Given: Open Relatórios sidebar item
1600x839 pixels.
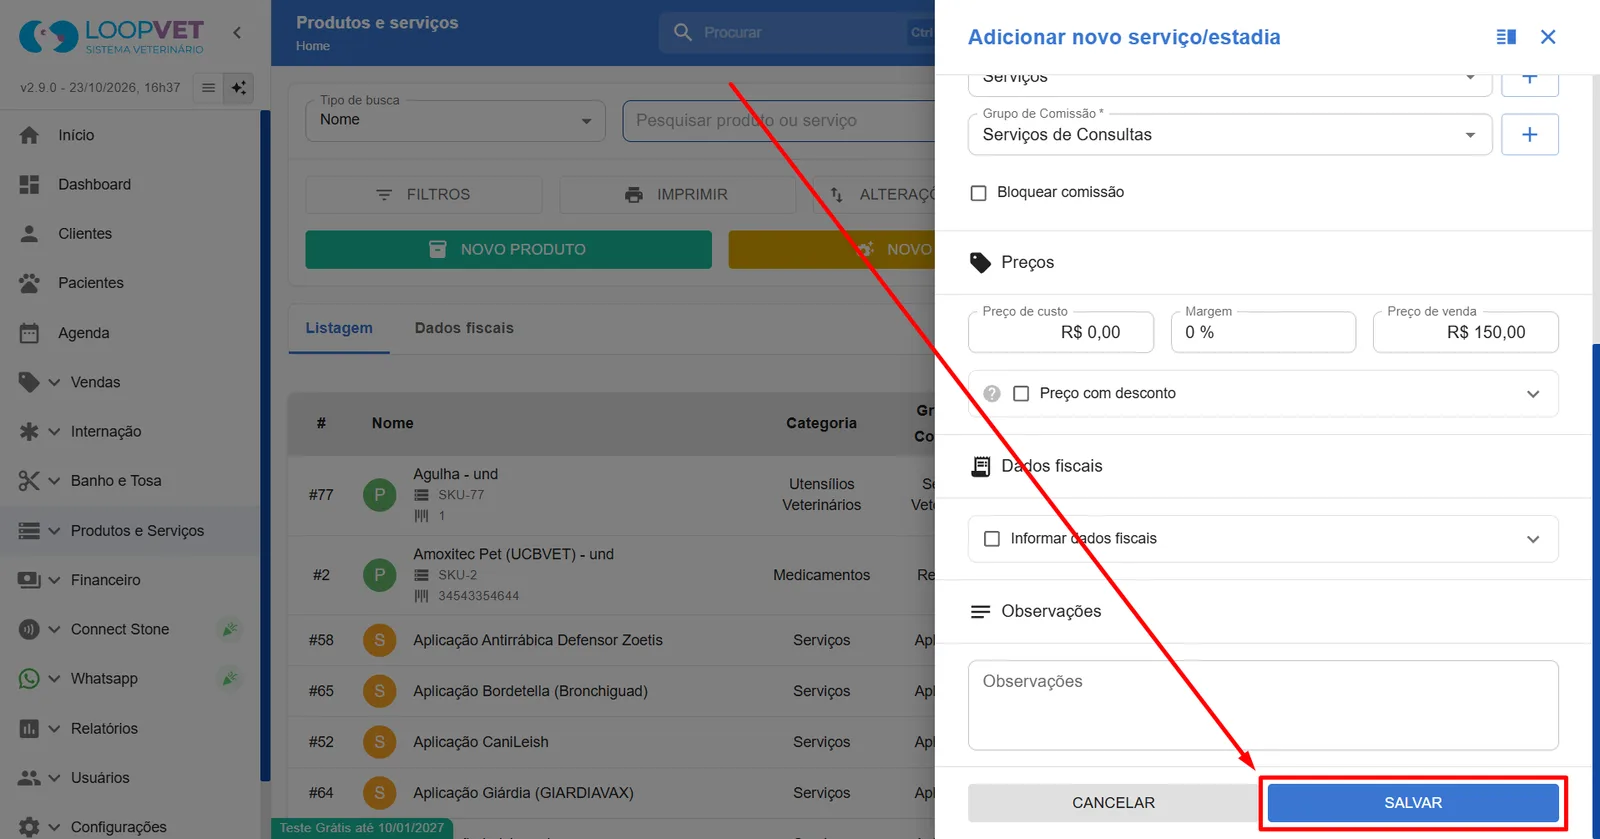Looking at the screenshot, I should [x=104, y=728].
